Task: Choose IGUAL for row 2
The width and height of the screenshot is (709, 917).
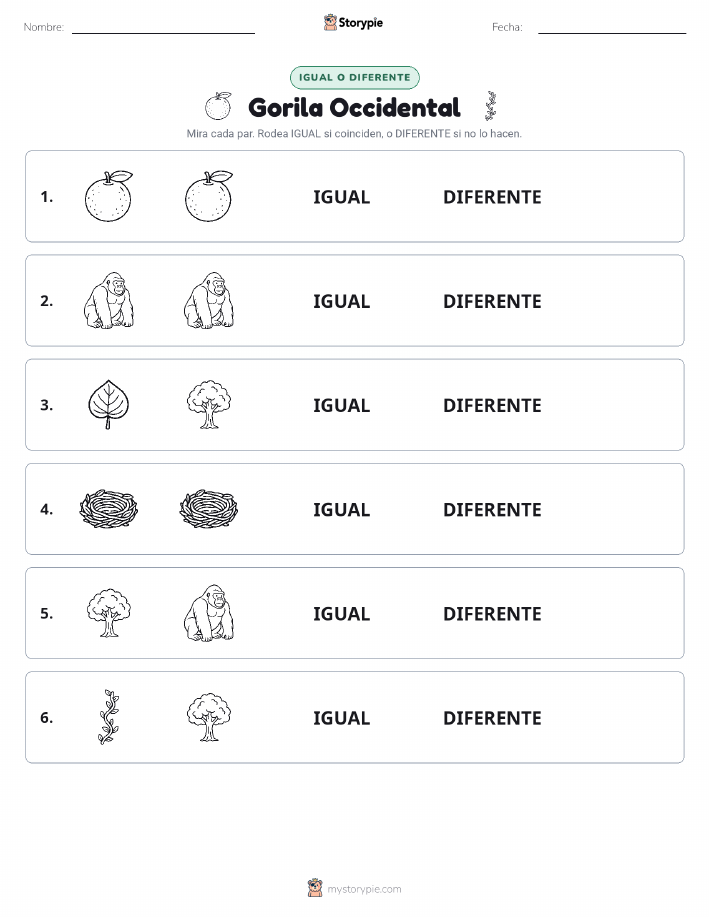Action: coord(342,301)
